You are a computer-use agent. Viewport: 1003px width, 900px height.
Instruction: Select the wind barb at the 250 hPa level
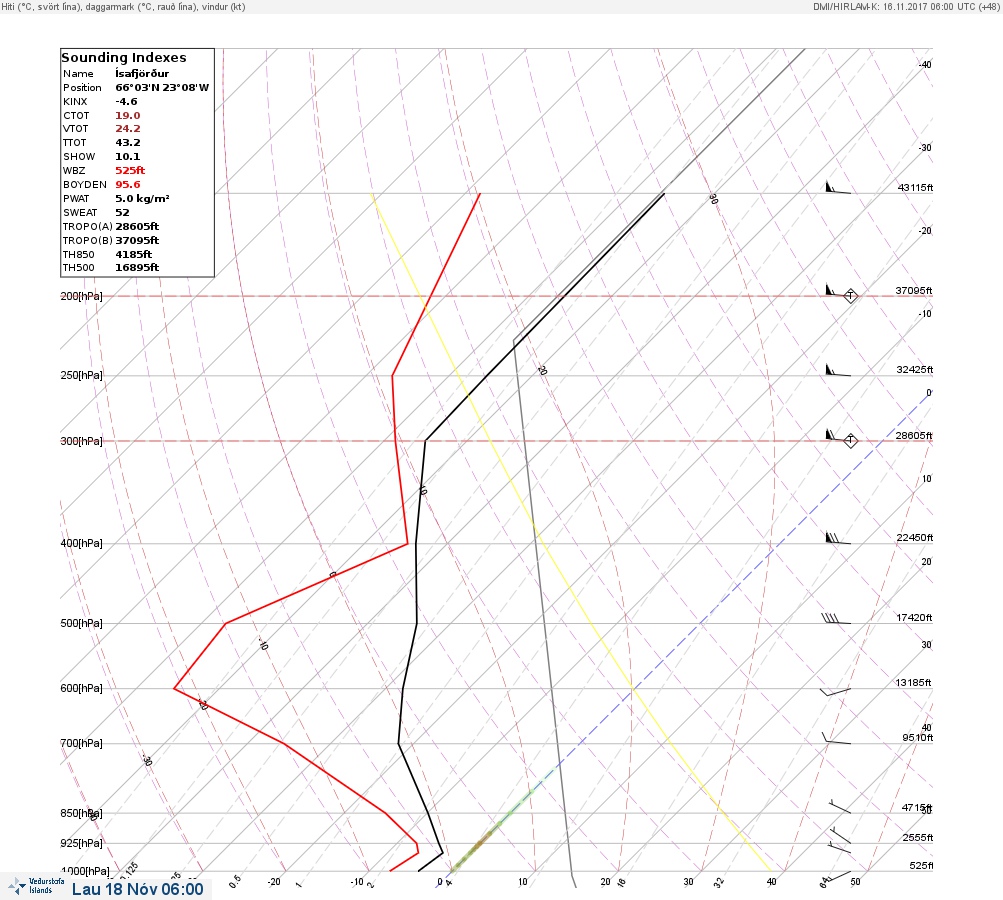click(838, 370)
